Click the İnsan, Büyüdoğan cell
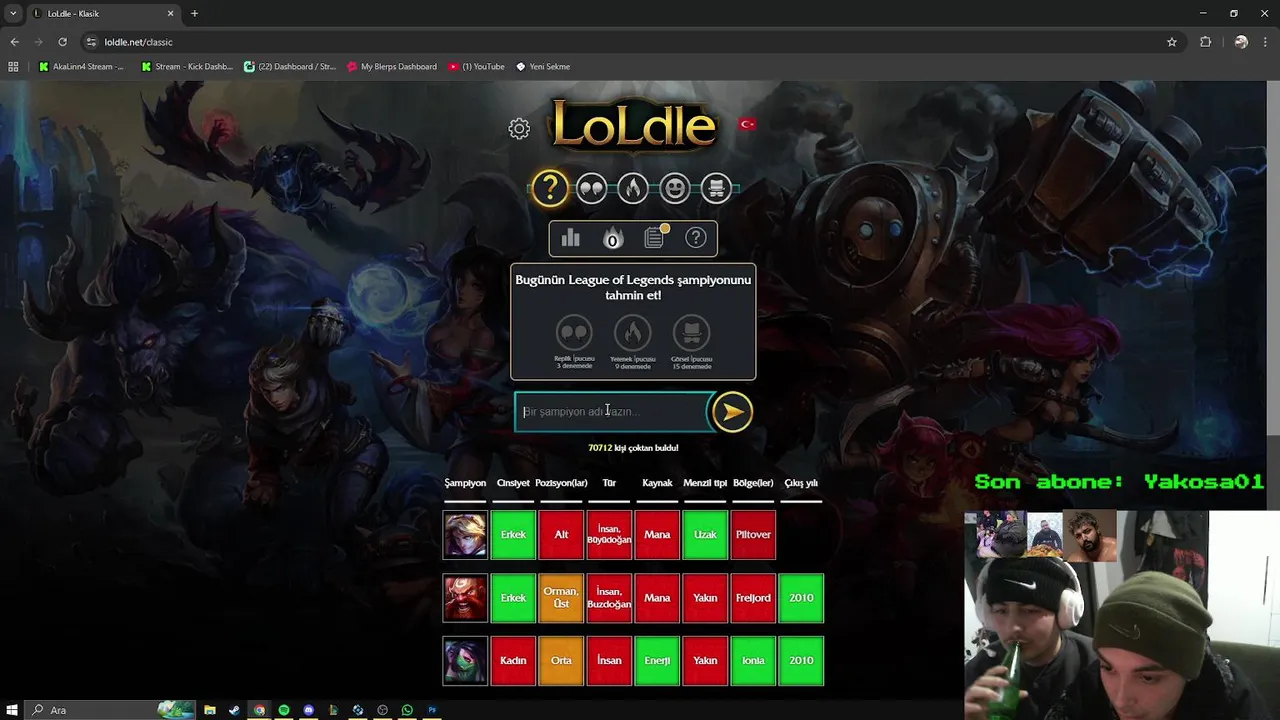 [x=609, y=535]
